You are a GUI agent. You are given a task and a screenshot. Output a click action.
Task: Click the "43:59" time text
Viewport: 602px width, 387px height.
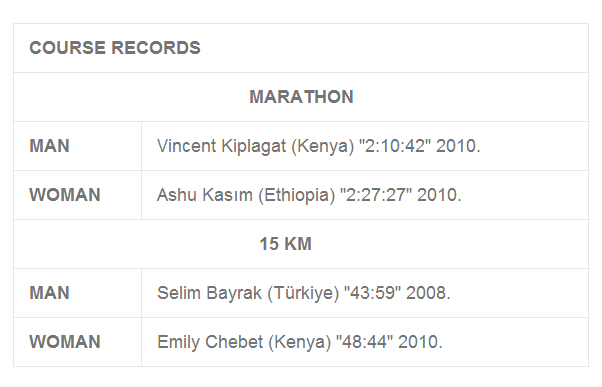coord(372,293)
